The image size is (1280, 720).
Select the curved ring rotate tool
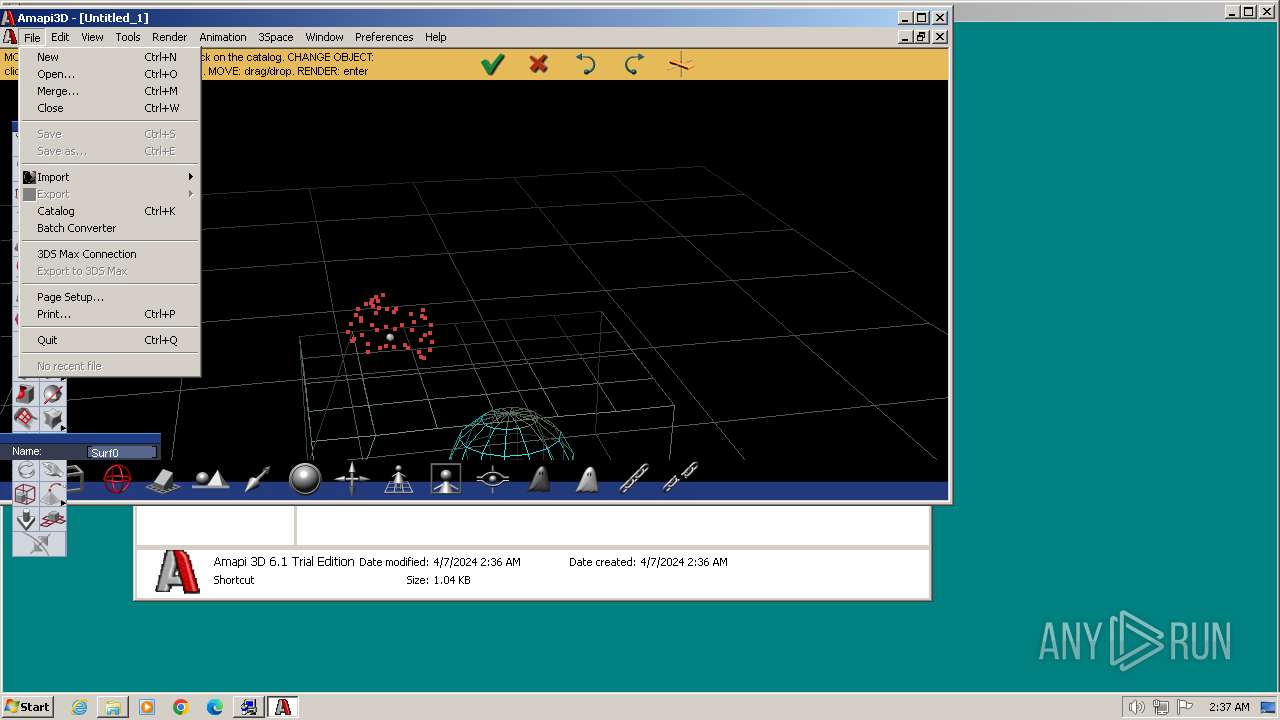26,471
